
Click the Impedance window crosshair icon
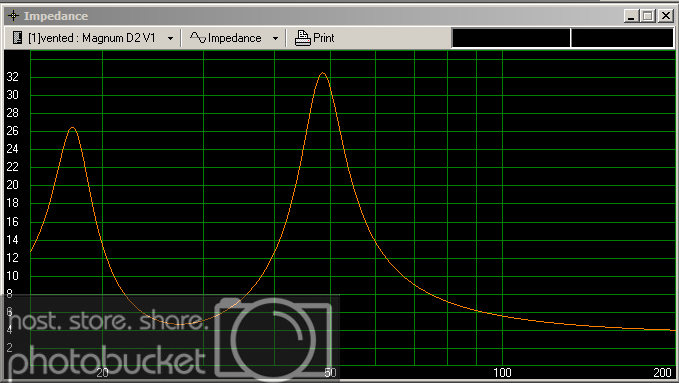(x=13, y=16)
